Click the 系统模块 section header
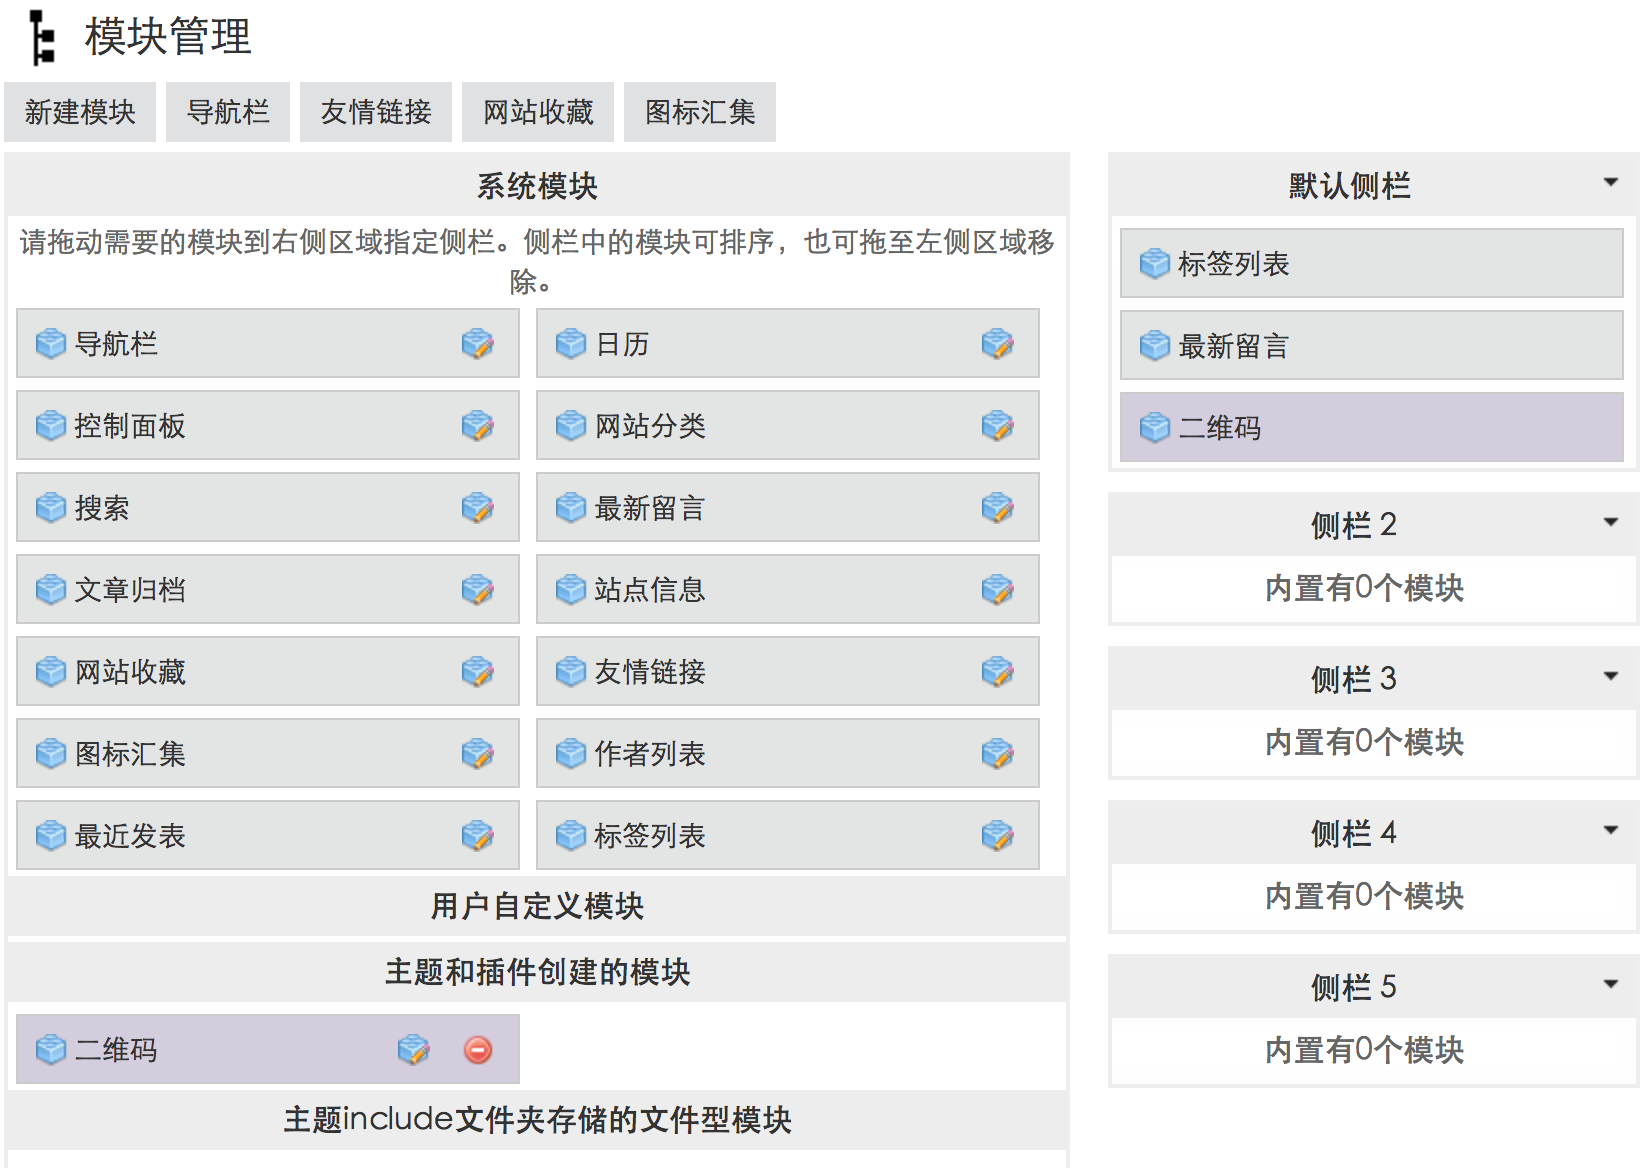 [x=537, y=186]
